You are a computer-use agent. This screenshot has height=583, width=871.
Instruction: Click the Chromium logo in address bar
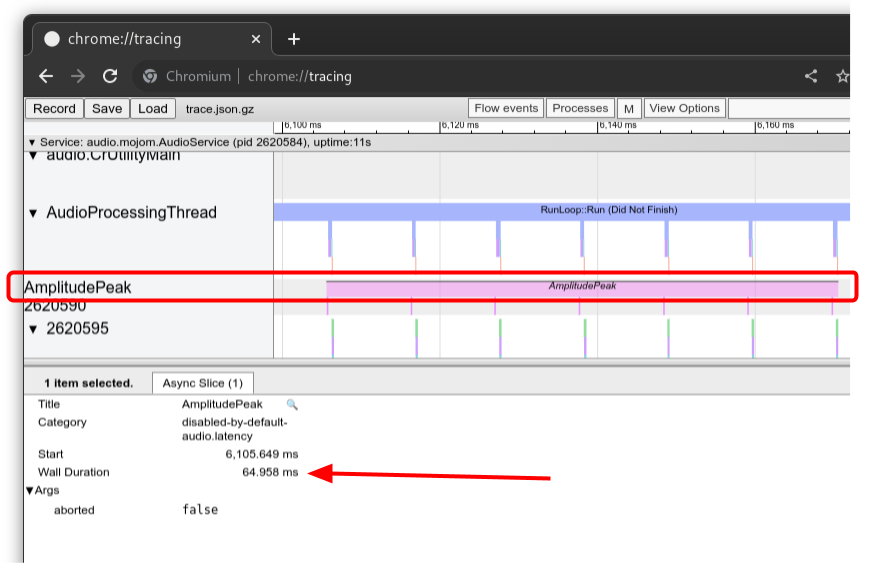(150, 76)
